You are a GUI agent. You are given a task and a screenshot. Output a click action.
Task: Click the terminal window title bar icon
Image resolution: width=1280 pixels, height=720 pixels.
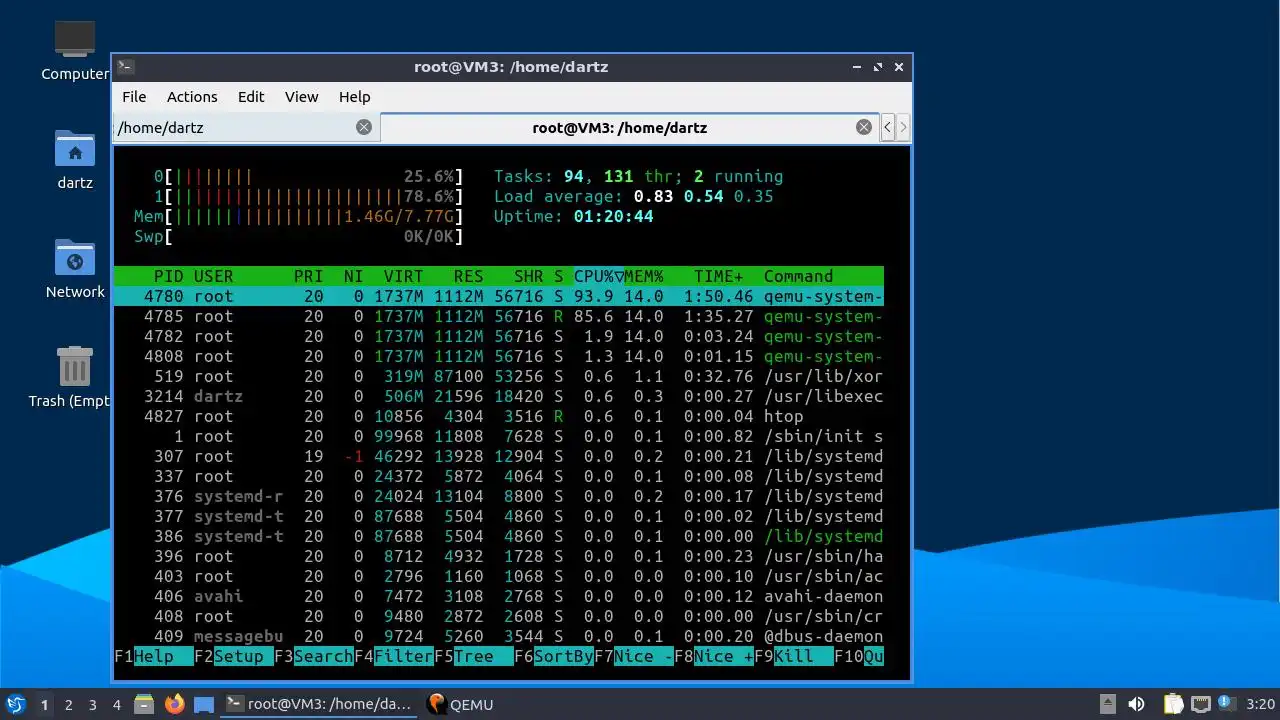[x=125, y=67]
